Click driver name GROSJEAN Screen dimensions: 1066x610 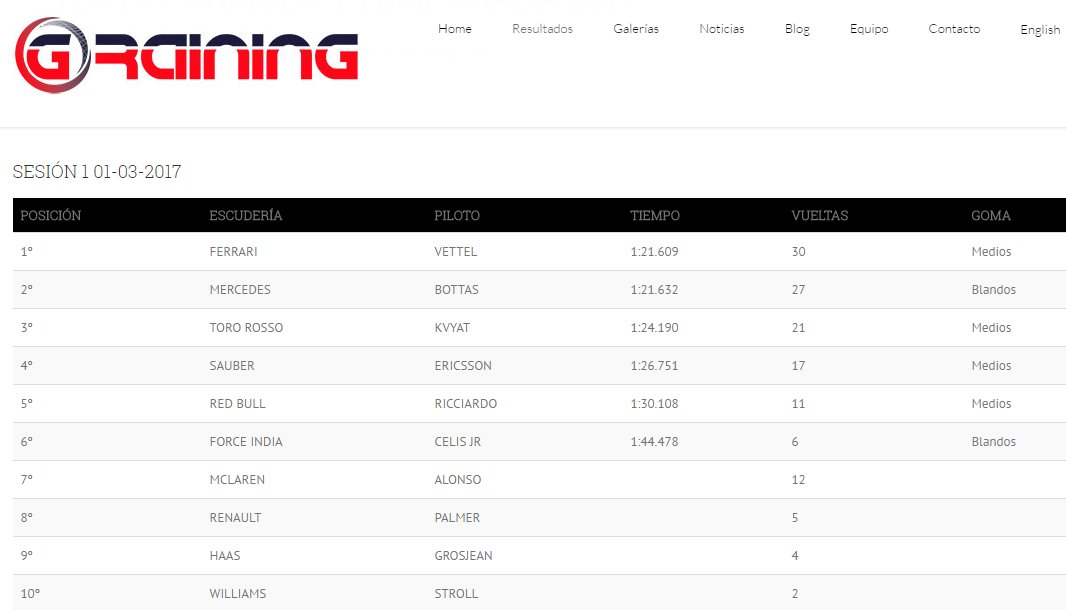click(x=464, y=556)
